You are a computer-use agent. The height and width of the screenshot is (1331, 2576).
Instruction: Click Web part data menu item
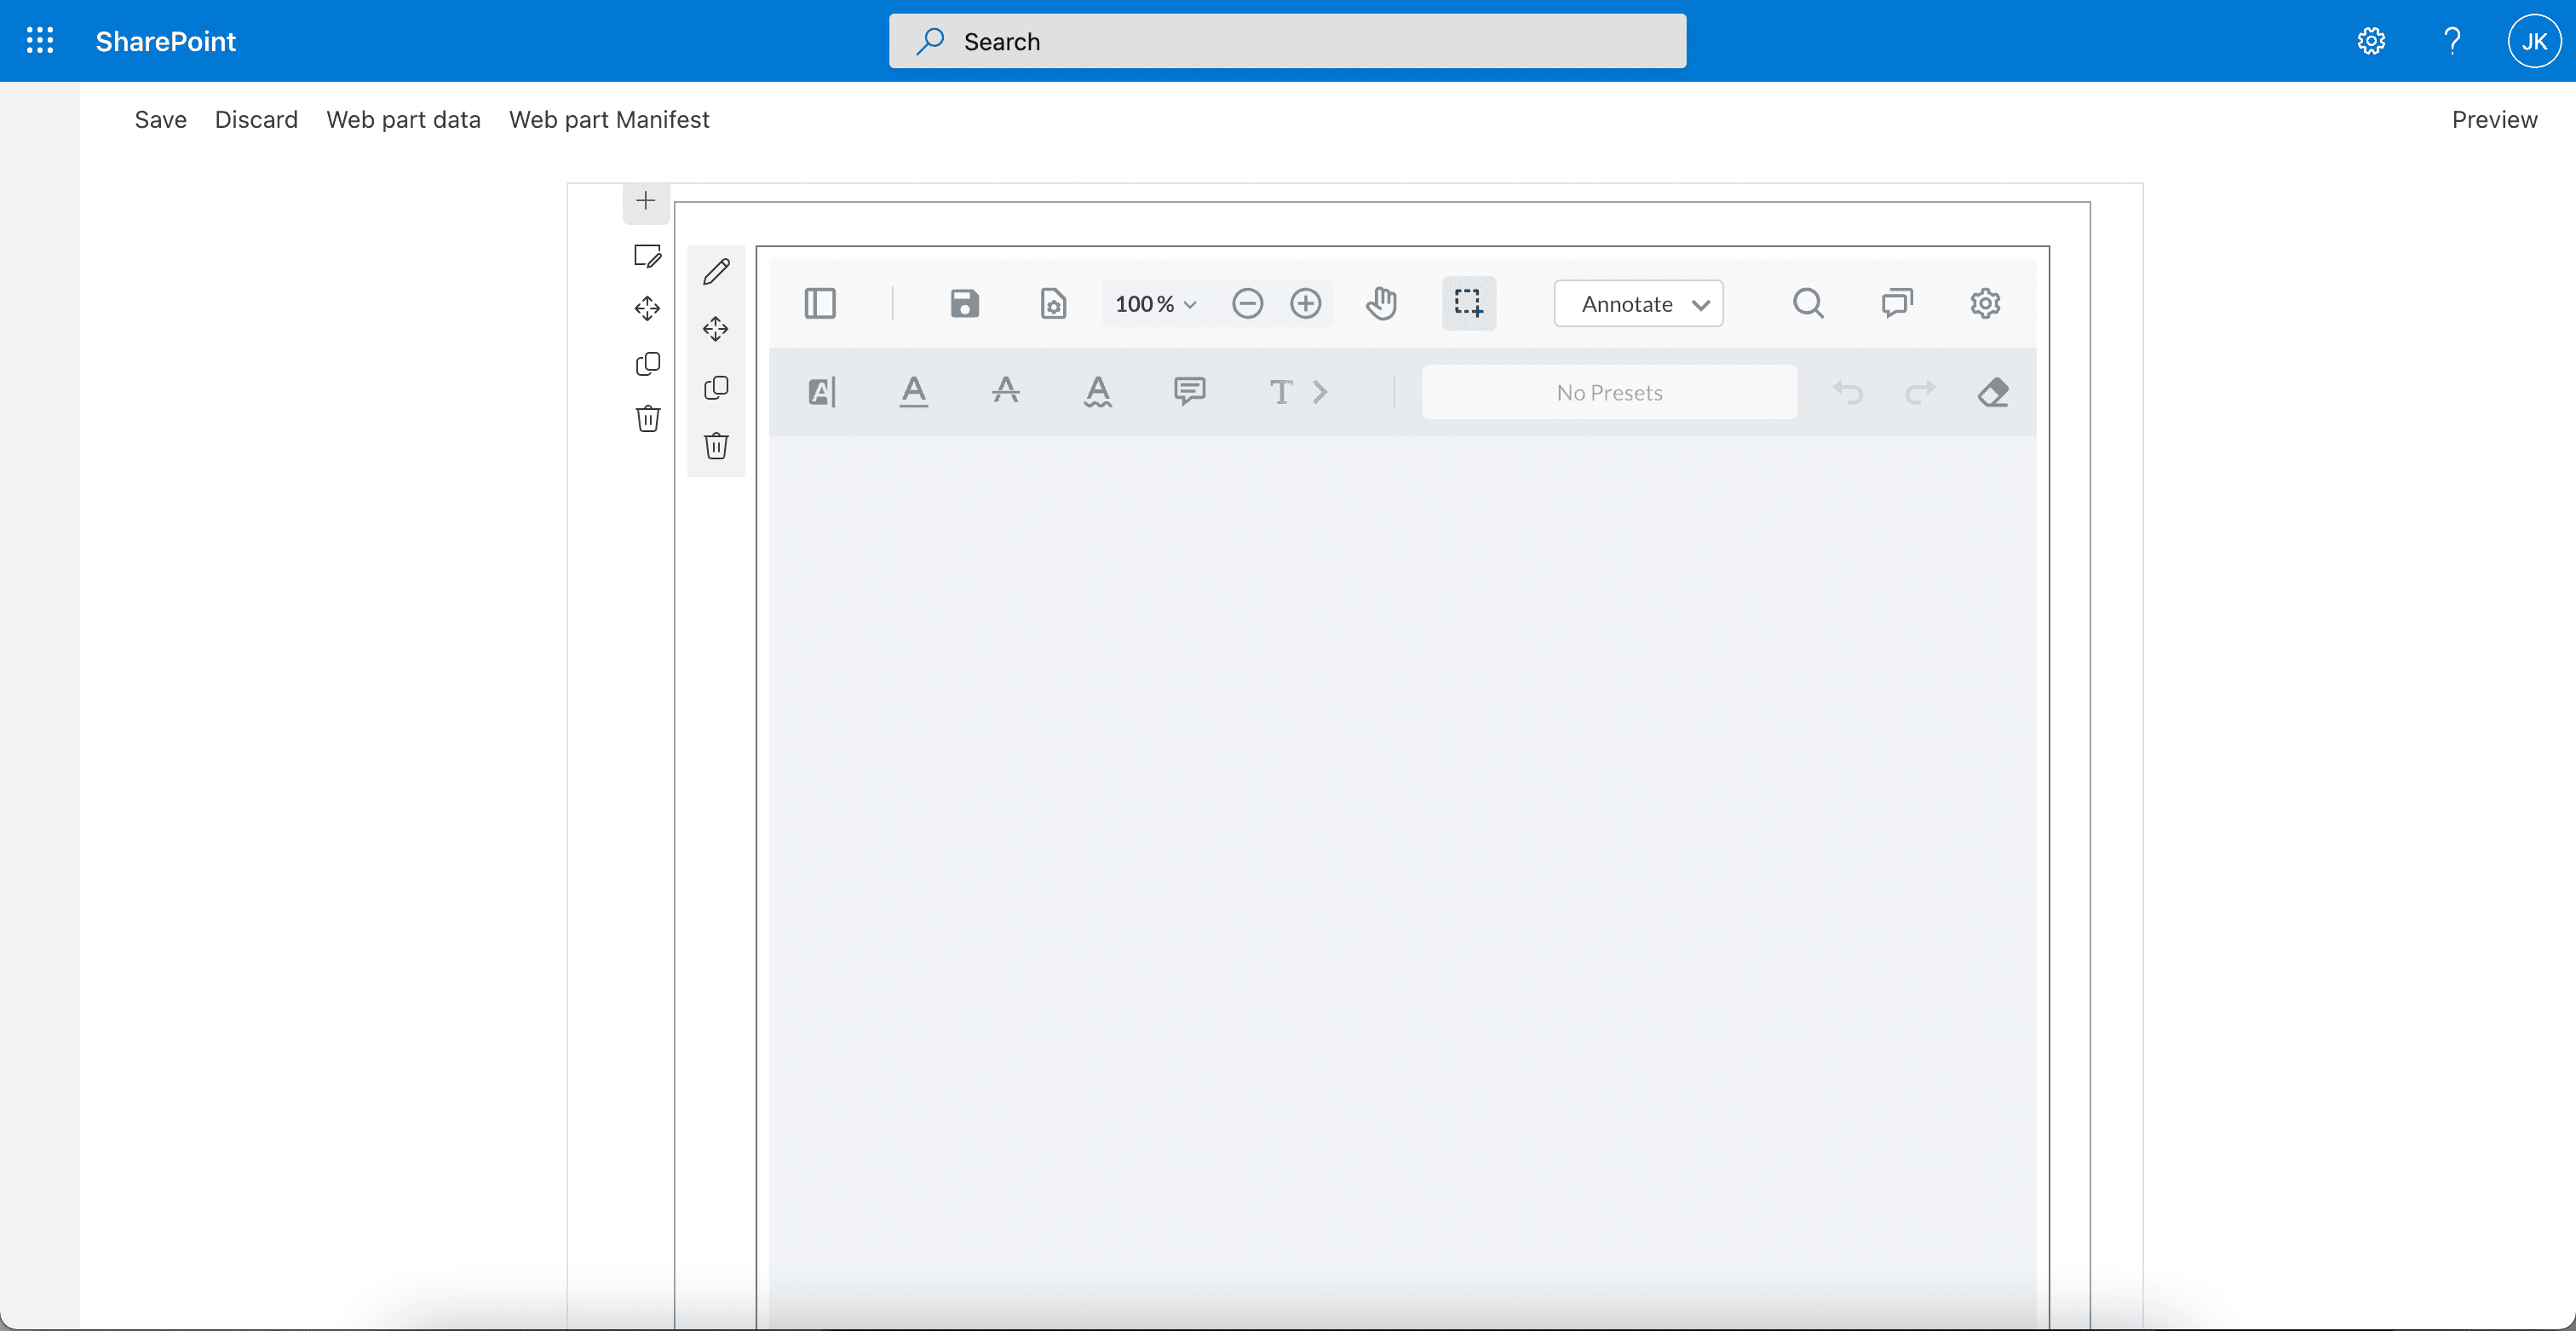[x=403, y=120]
